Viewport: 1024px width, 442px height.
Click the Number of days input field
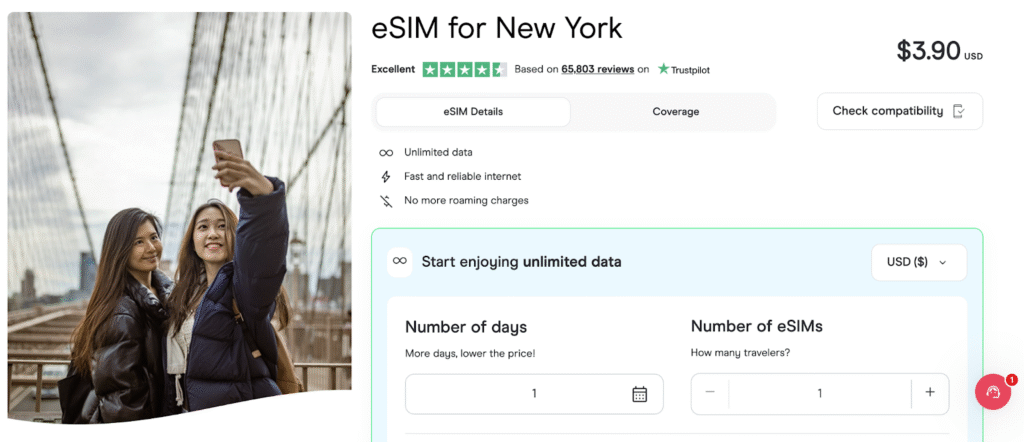pos(520,394)
